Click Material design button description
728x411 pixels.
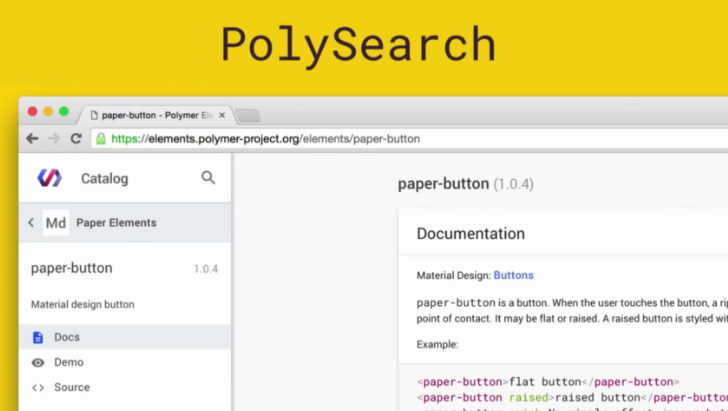pyautogui.click(x=83, y=304)
